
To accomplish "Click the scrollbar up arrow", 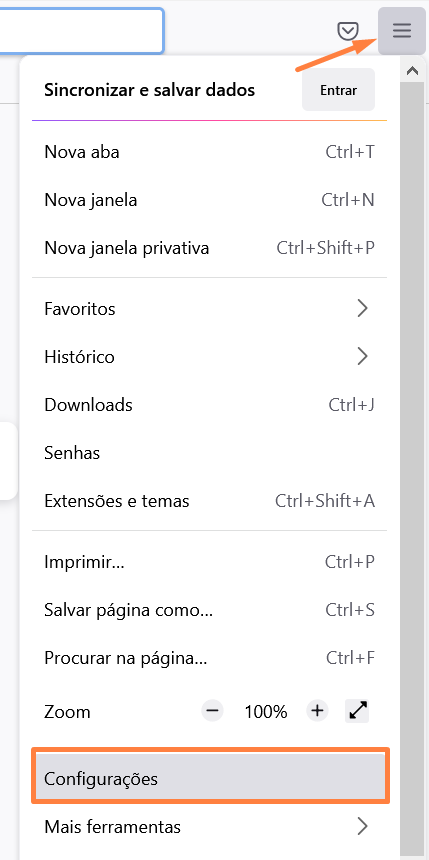I will pos(411,70).
